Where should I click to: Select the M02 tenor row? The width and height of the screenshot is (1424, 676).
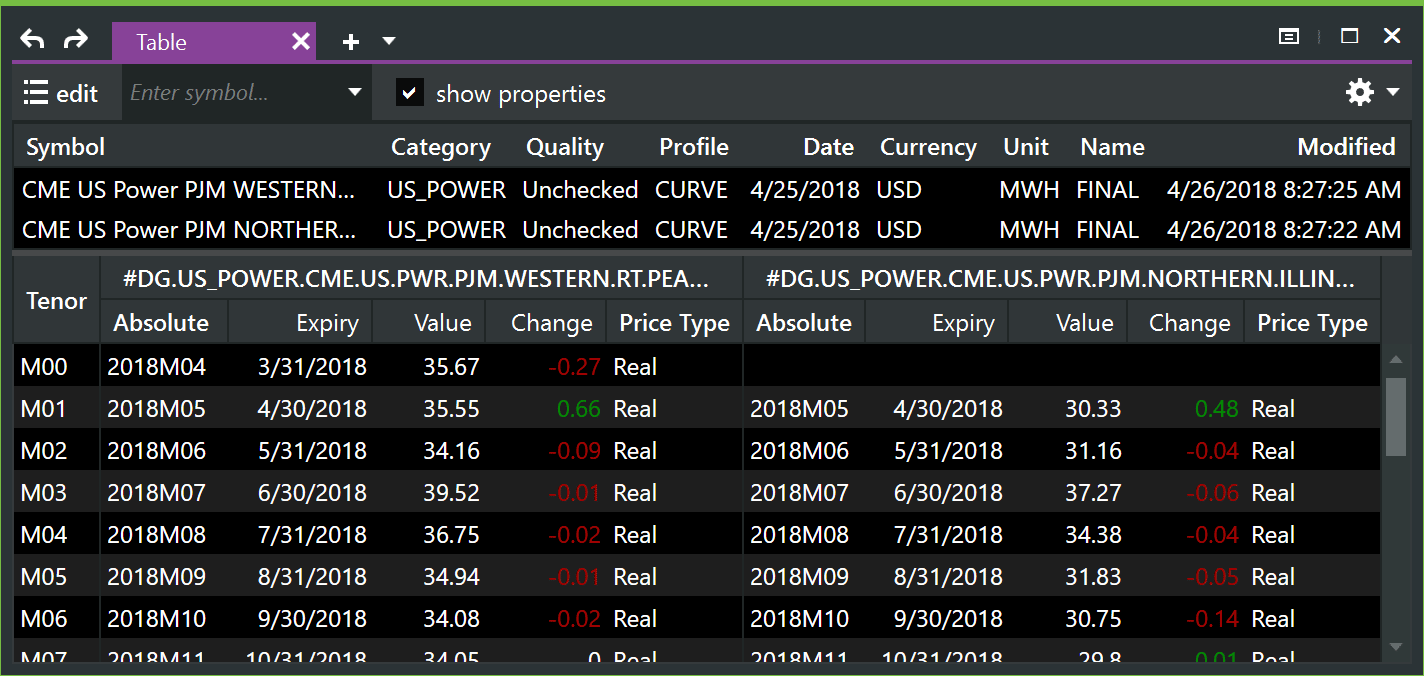(697, 451)
